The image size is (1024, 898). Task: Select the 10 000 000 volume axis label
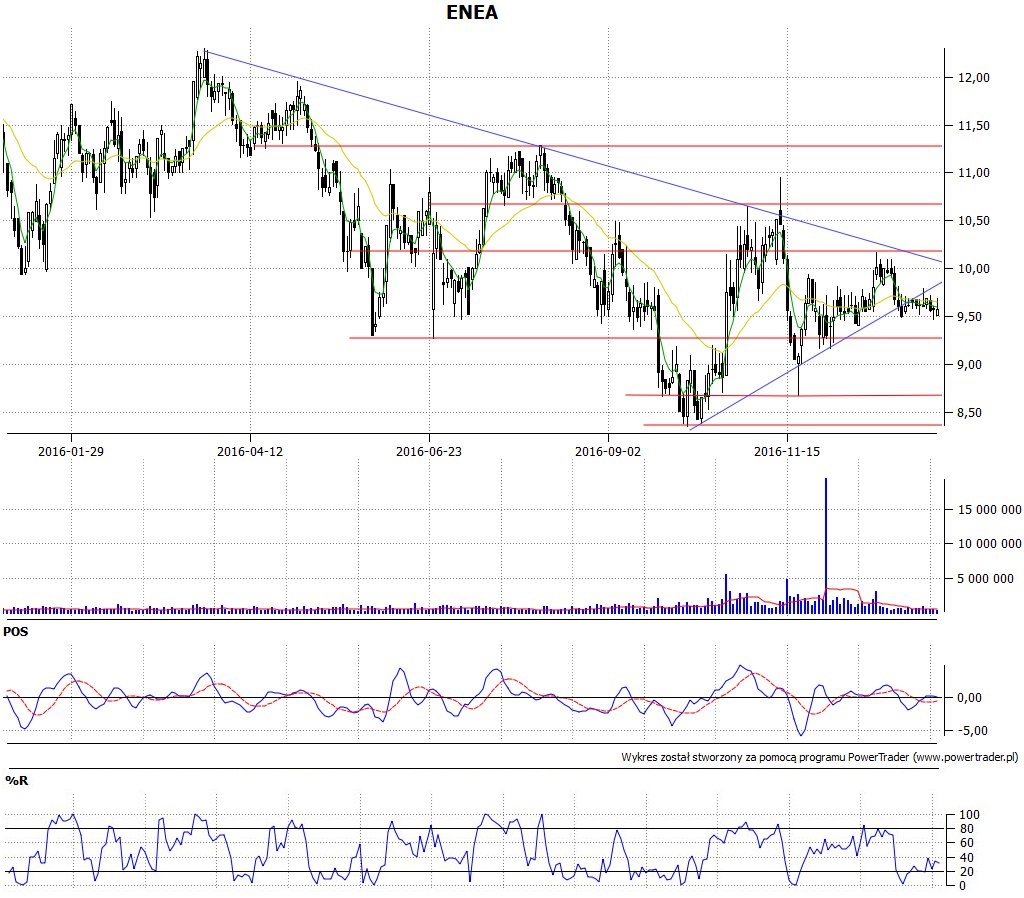click(x=989, y=543)
